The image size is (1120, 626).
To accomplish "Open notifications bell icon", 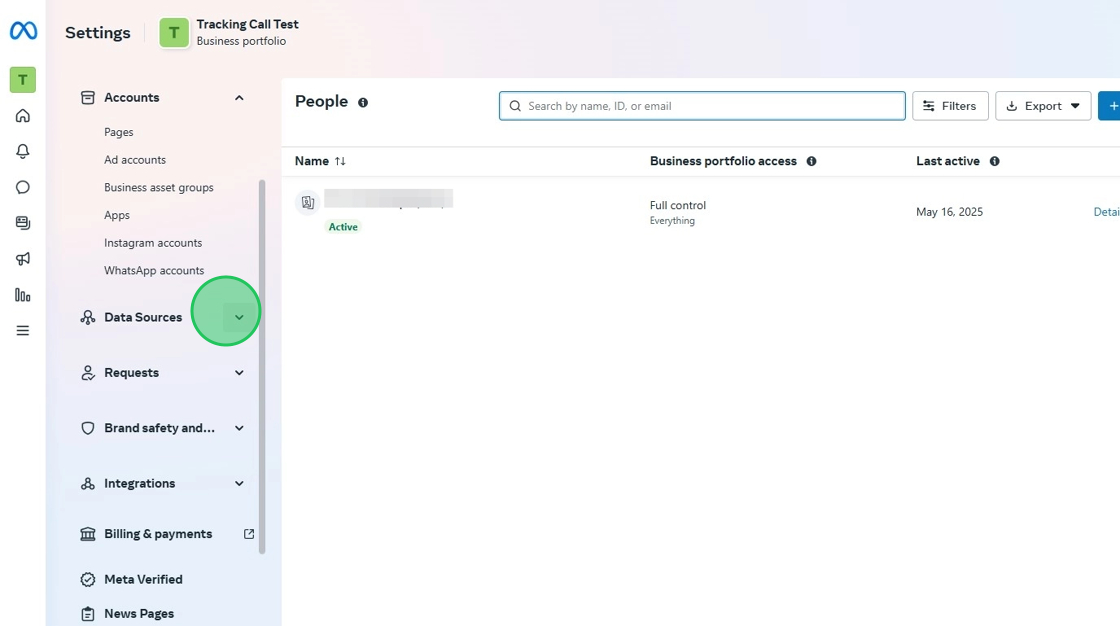I will [x=23, y=151].
